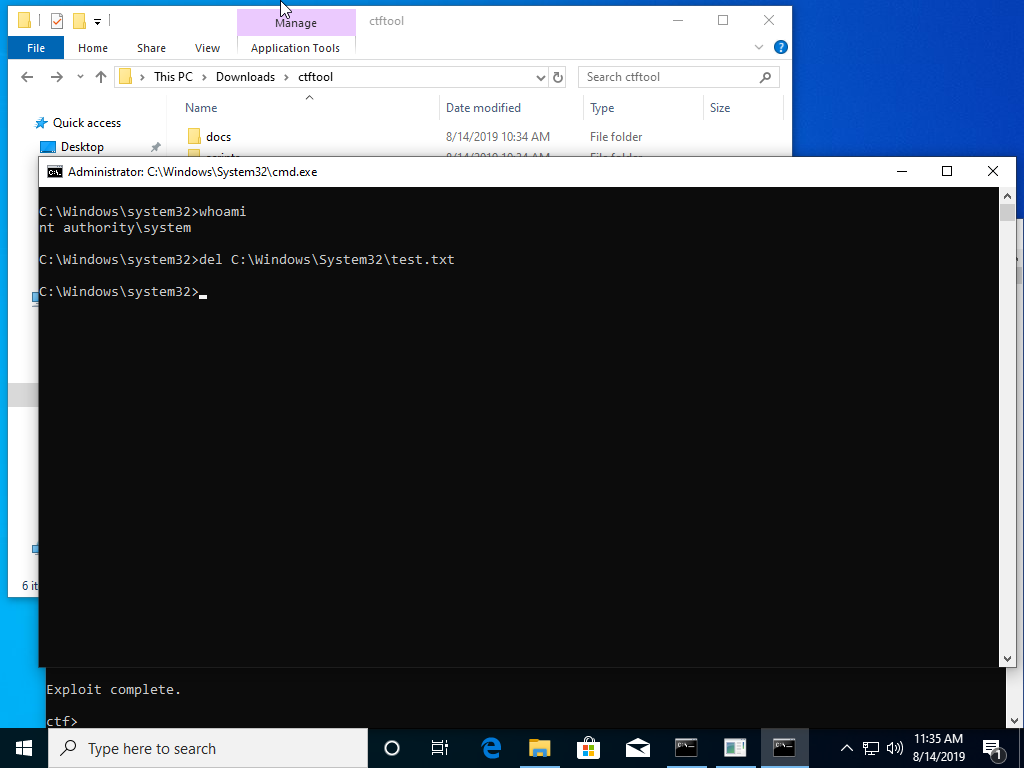Open Customize Quick Access Toolbar dropdown
This screenshot has height=768, width=1024.
tap(97, 22)
